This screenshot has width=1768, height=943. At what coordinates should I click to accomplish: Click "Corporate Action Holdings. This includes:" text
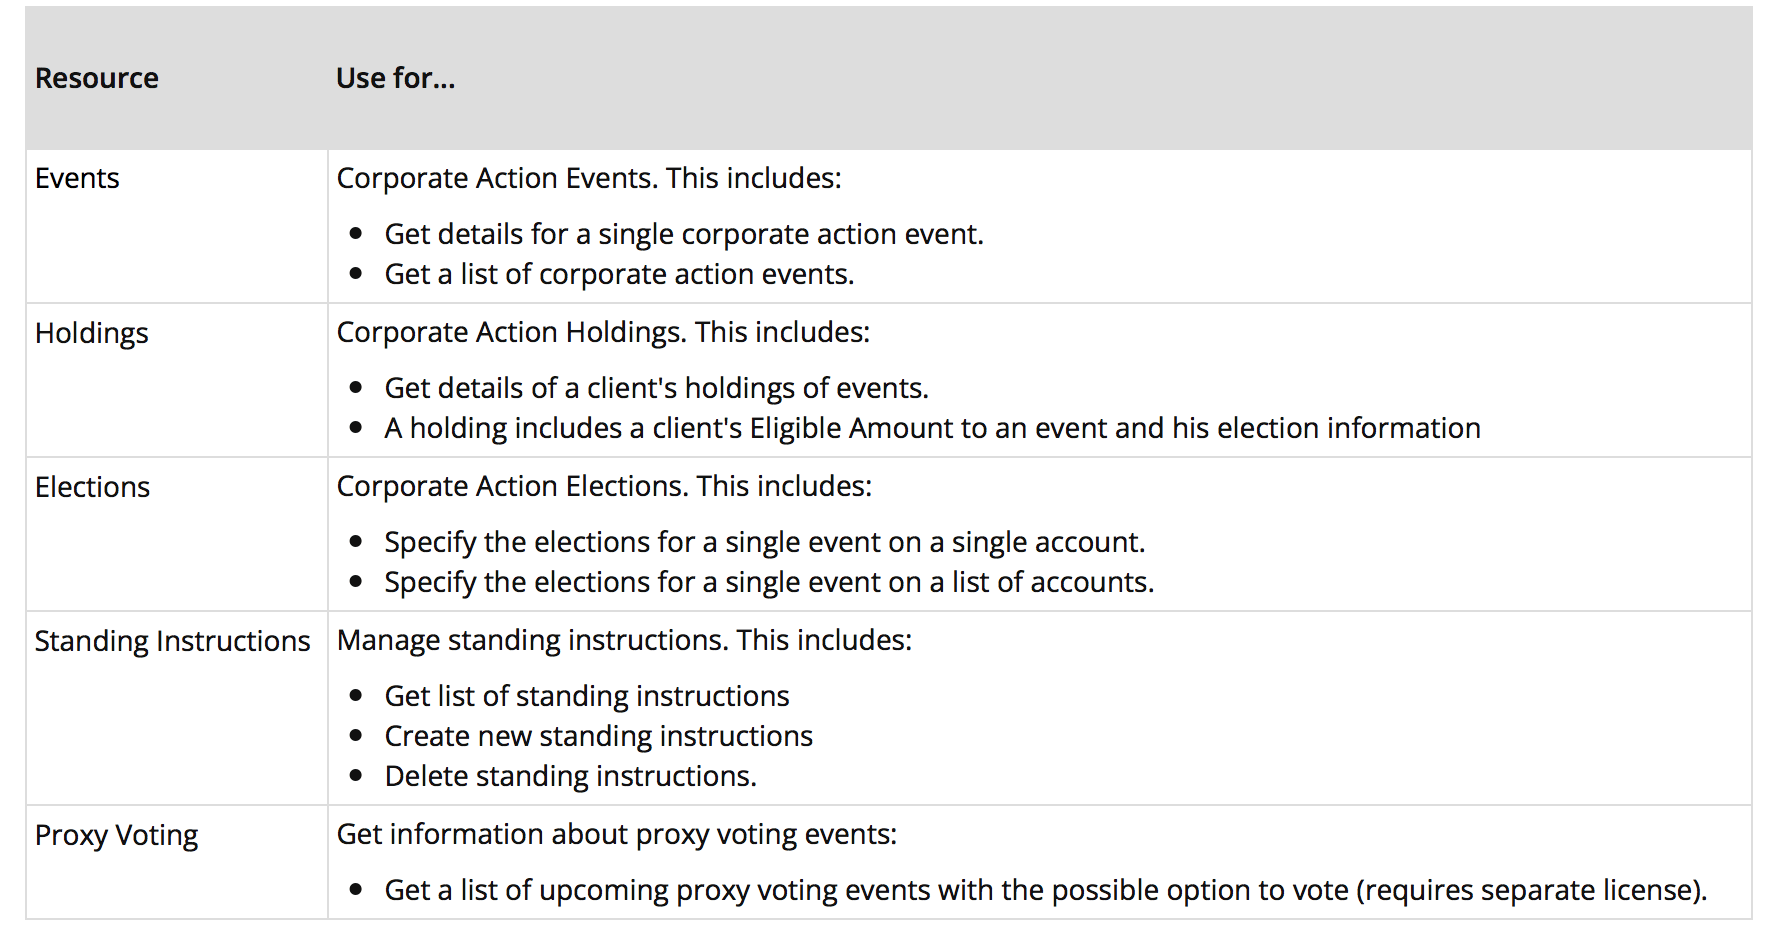coord(603,332)
